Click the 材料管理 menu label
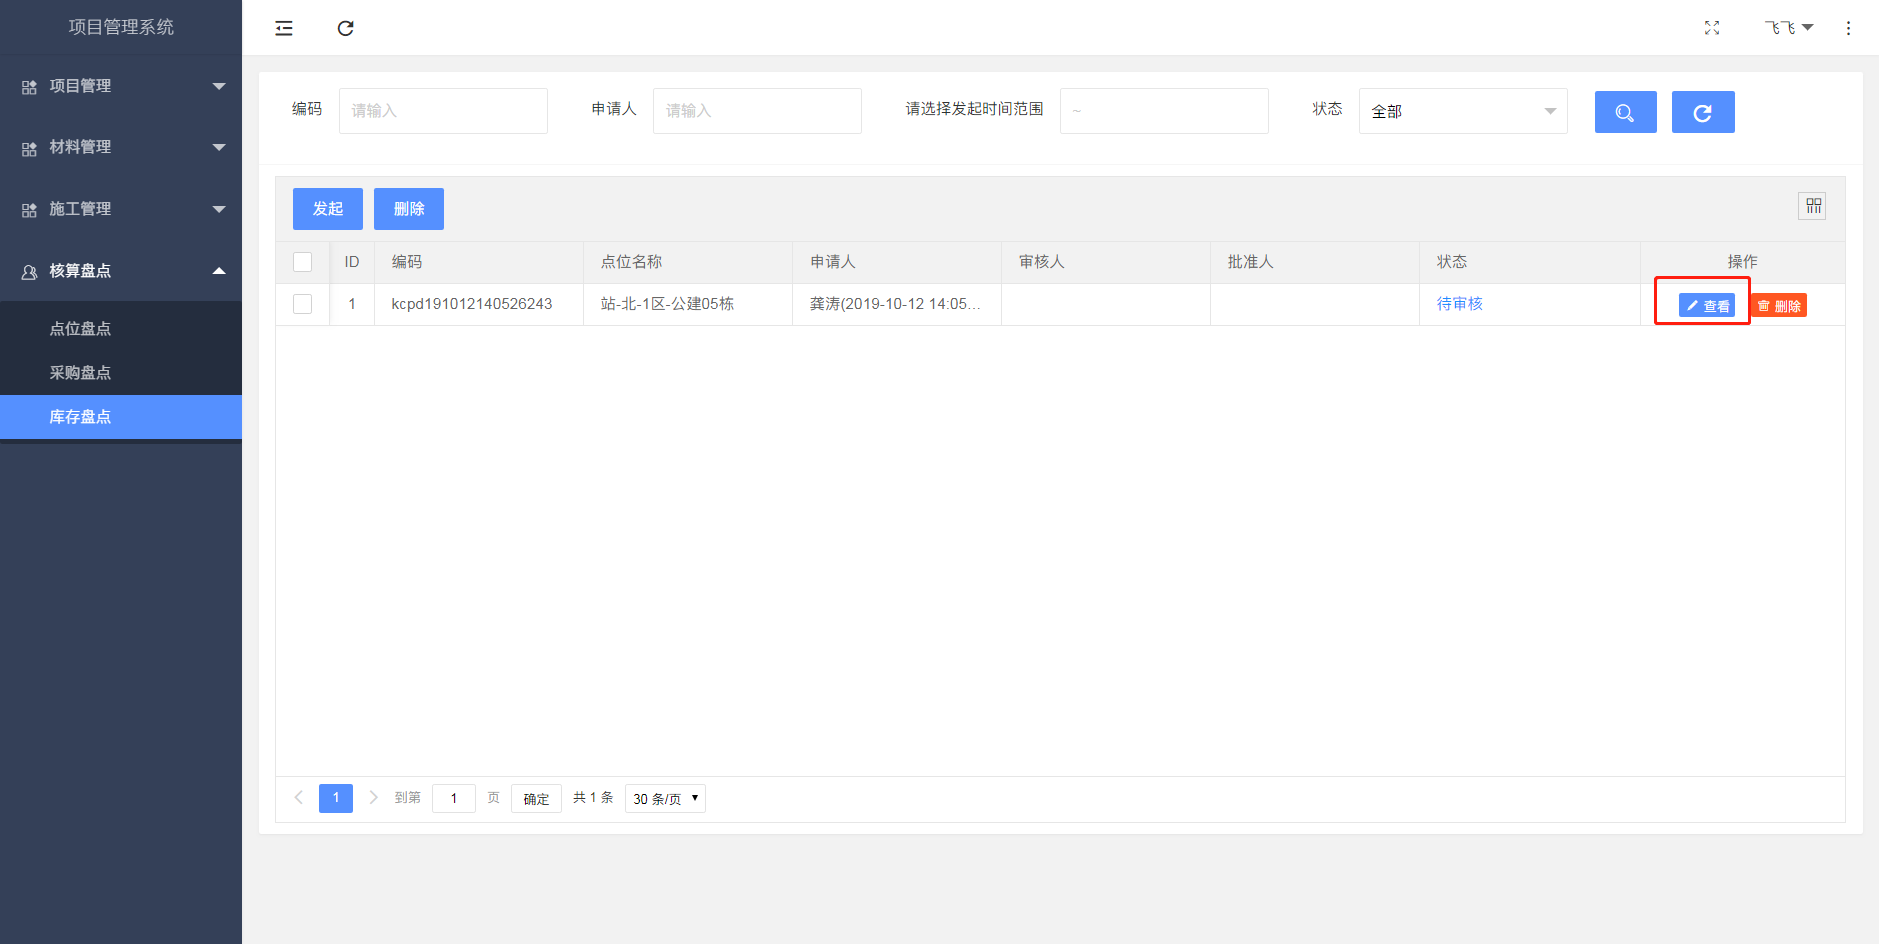This screenshot has width=1879, height=944. 80,147
